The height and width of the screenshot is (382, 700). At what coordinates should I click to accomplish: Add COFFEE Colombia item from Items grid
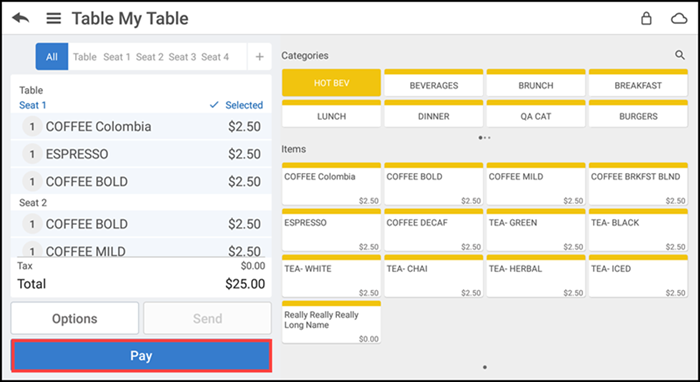331,184
